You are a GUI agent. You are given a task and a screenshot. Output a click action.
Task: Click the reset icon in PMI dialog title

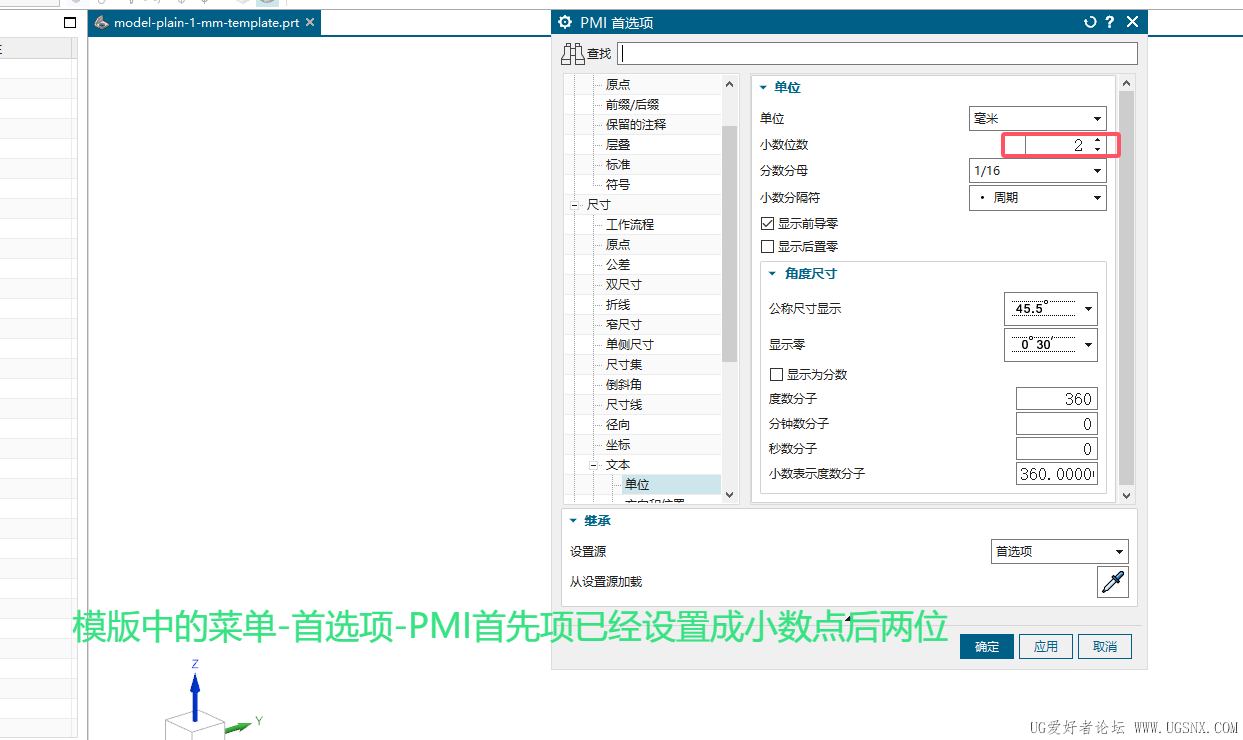pyautogui.click(x=1090, y=22)
